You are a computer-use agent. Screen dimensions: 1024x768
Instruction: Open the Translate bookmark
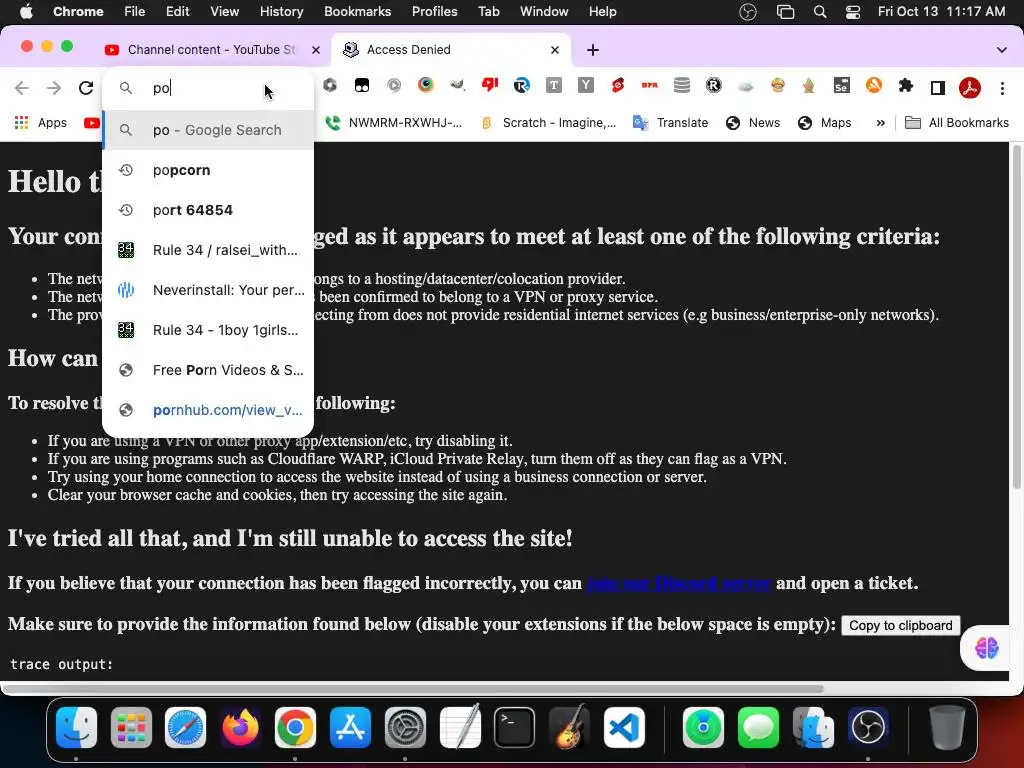click(x=671, y=123)
